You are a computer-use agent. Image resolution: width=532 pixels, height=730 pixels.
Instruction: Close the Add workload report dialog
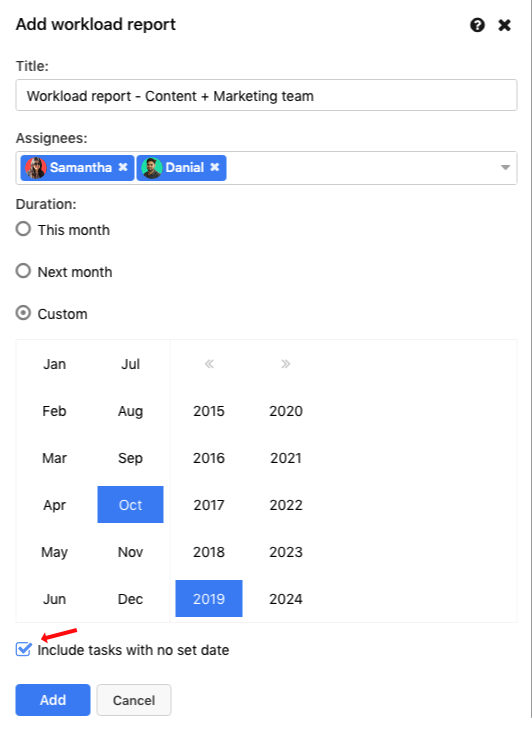tap(505, 25)
